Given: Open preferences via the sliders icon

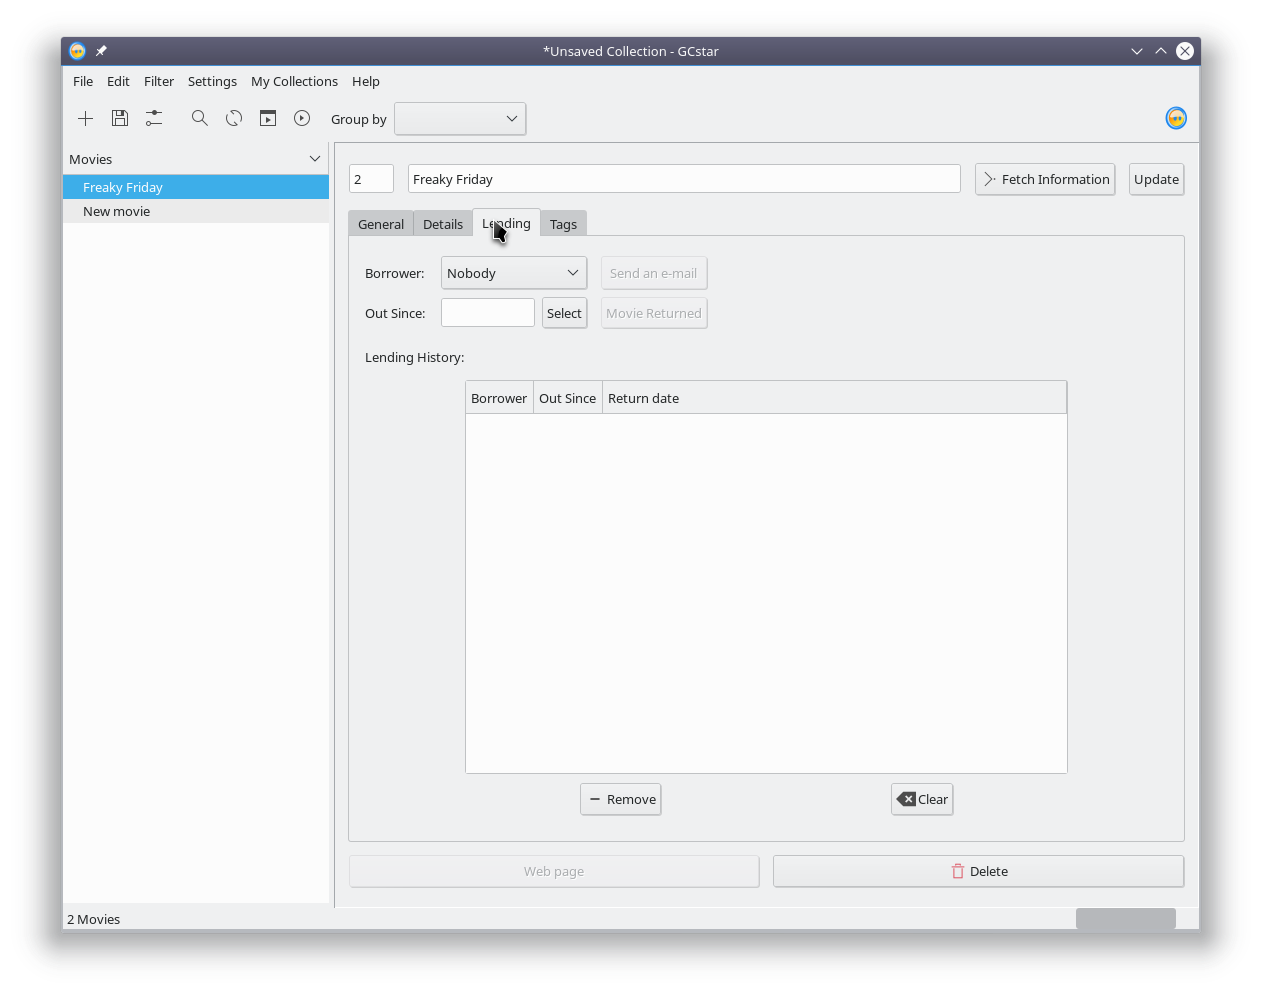Looking at the screenshot, I should click(154, 119).
